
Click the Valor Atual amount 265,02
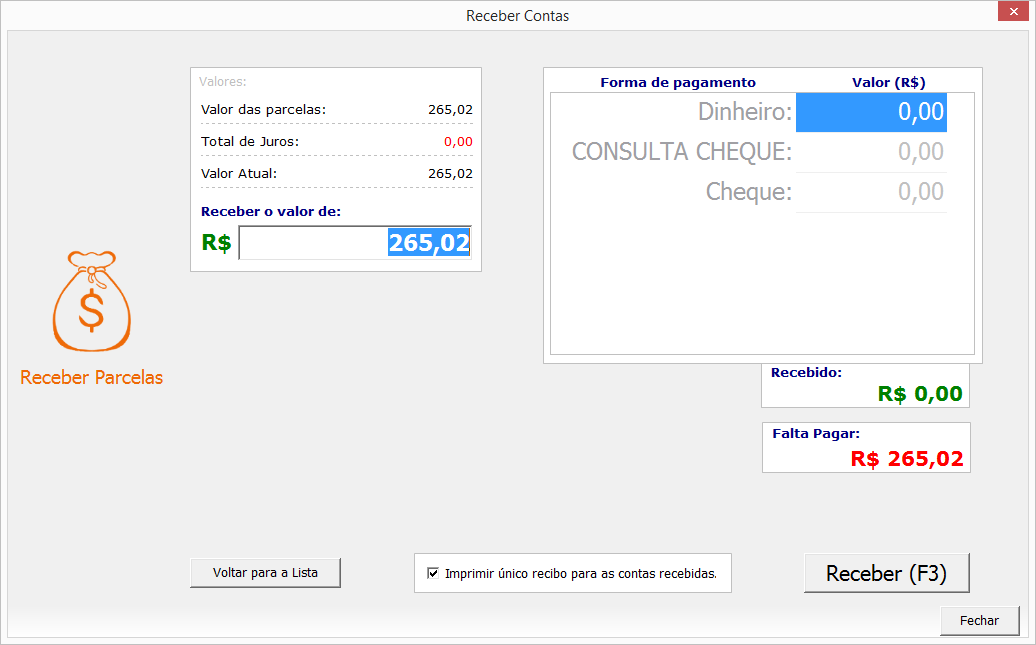point(450,174)
